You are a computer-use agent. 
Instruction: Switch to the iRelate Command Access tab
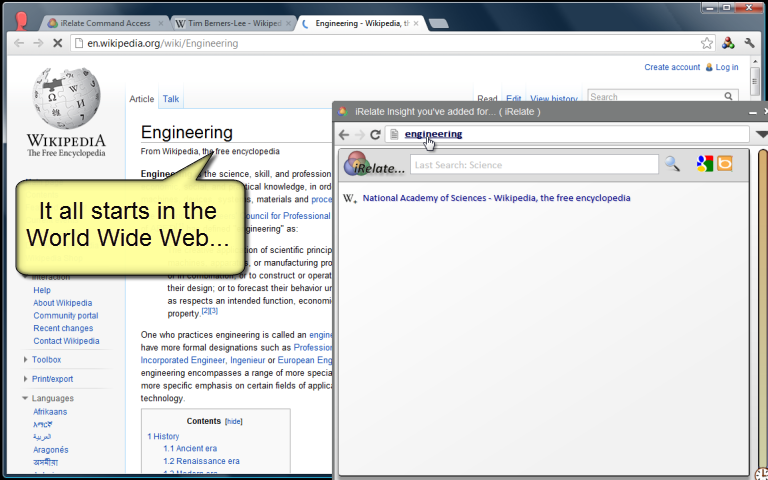click(105, 23)
